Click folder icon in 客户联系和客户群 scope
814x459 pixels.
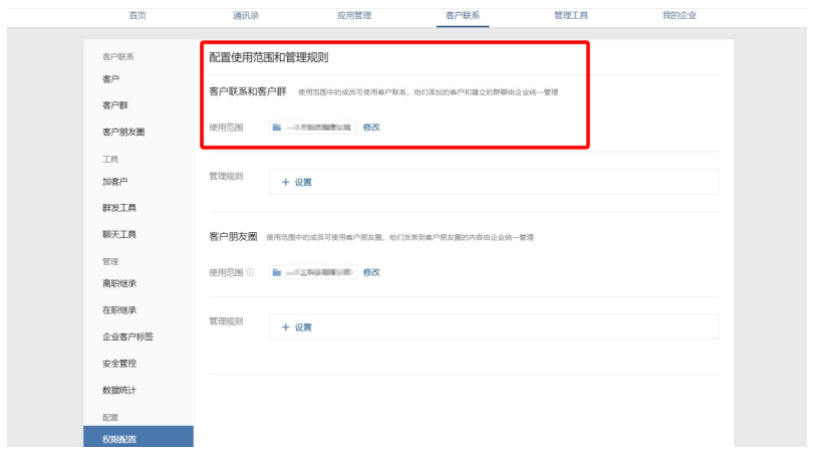coord(277,127)
